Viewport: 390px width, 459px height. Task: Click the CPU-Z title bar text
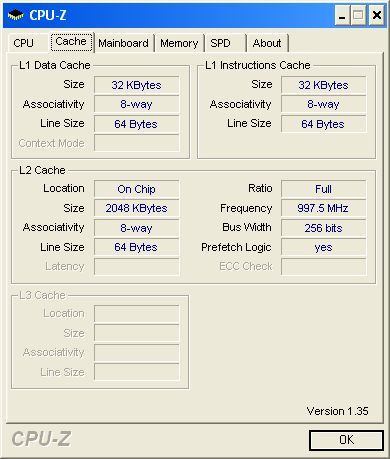[48, 15]
